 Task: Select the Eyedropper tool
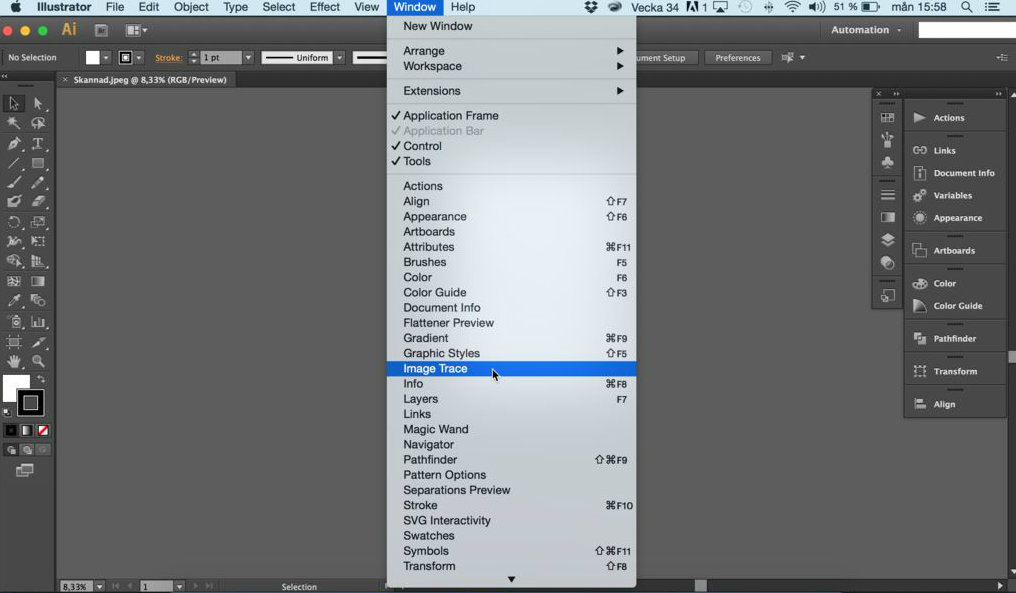coord(14,301)
